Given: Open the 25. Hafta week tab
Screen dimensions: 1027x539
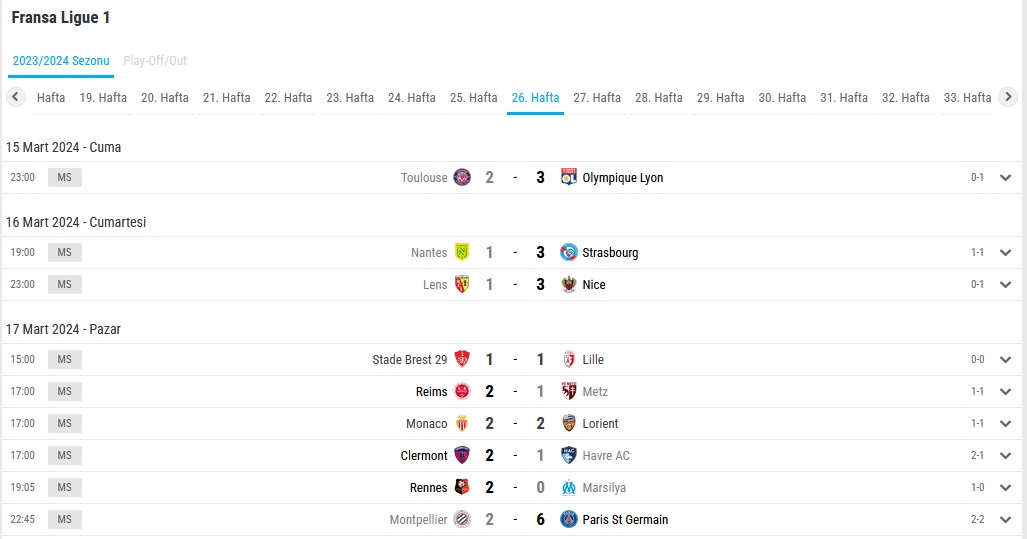Looking at the screenshot, I should 474,98.
